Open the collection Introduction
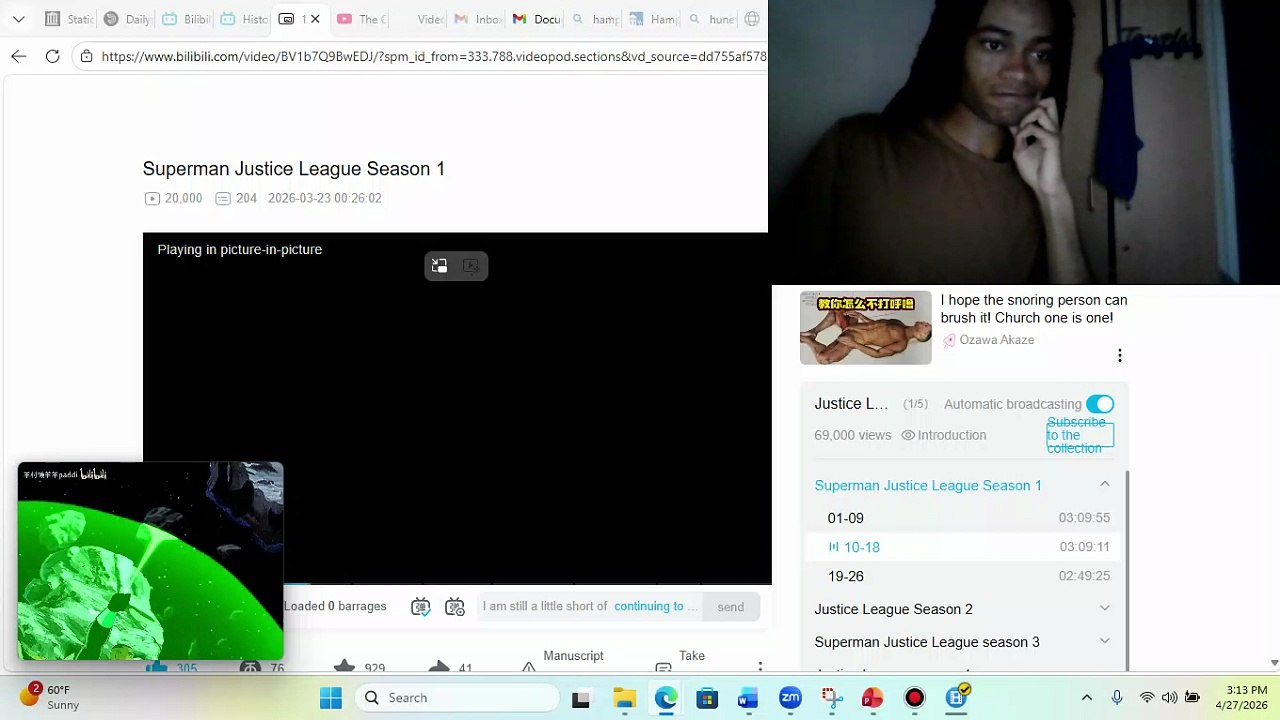 (x=944, y=435)
